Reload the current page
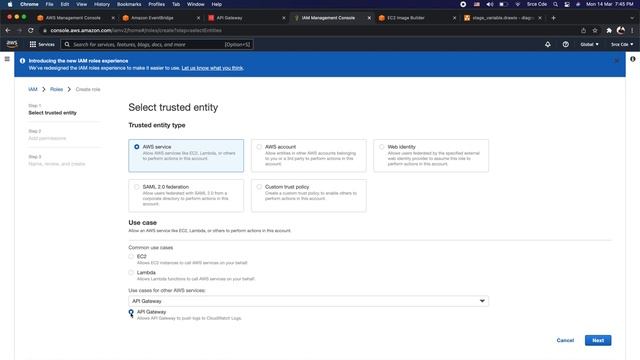 (x=31, y=30)
